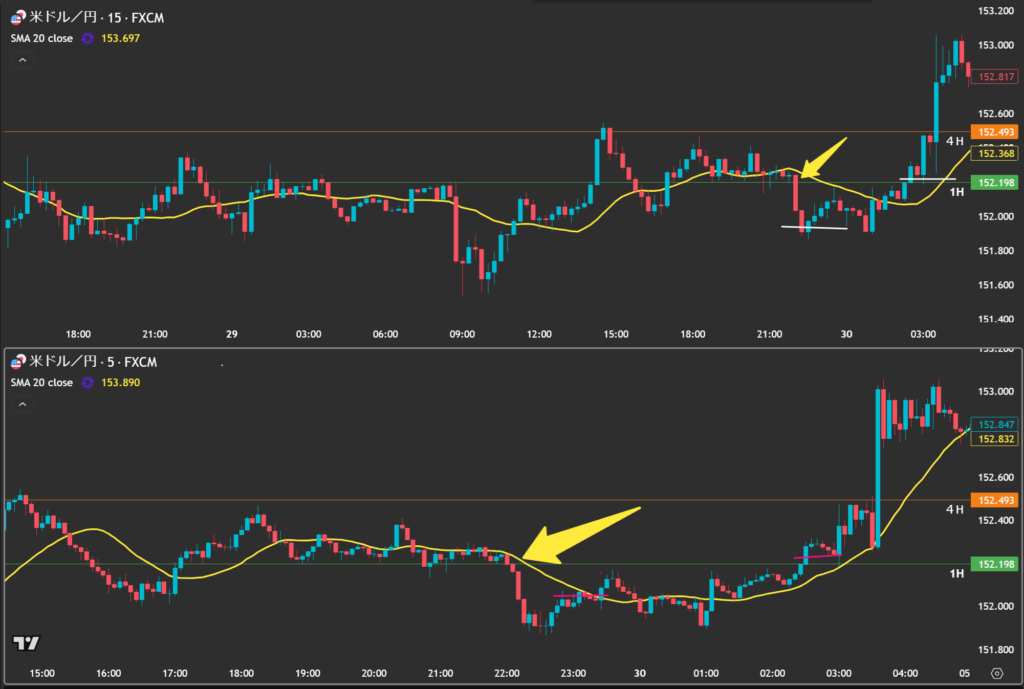Viewport: 1024px width, 689px height.
Task: Click the currency flag icon on 5-minute chart
Action: tap(17, 362)
